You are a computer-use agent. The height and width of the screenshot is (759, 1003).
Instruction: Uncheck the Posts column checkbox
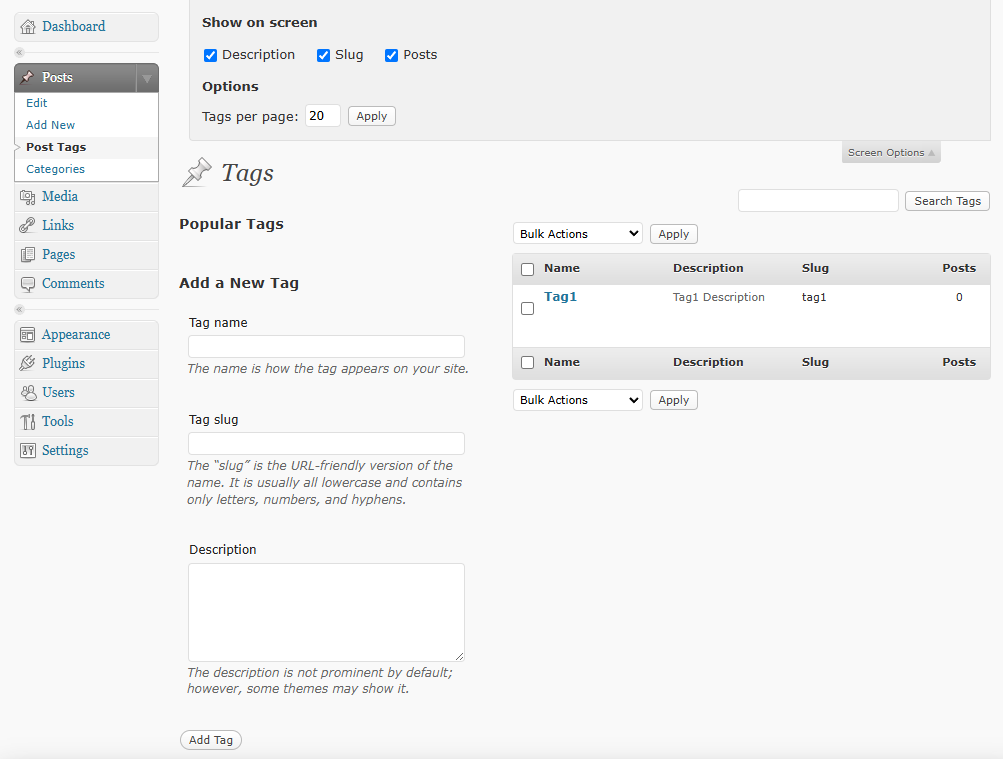click(391, 56)
